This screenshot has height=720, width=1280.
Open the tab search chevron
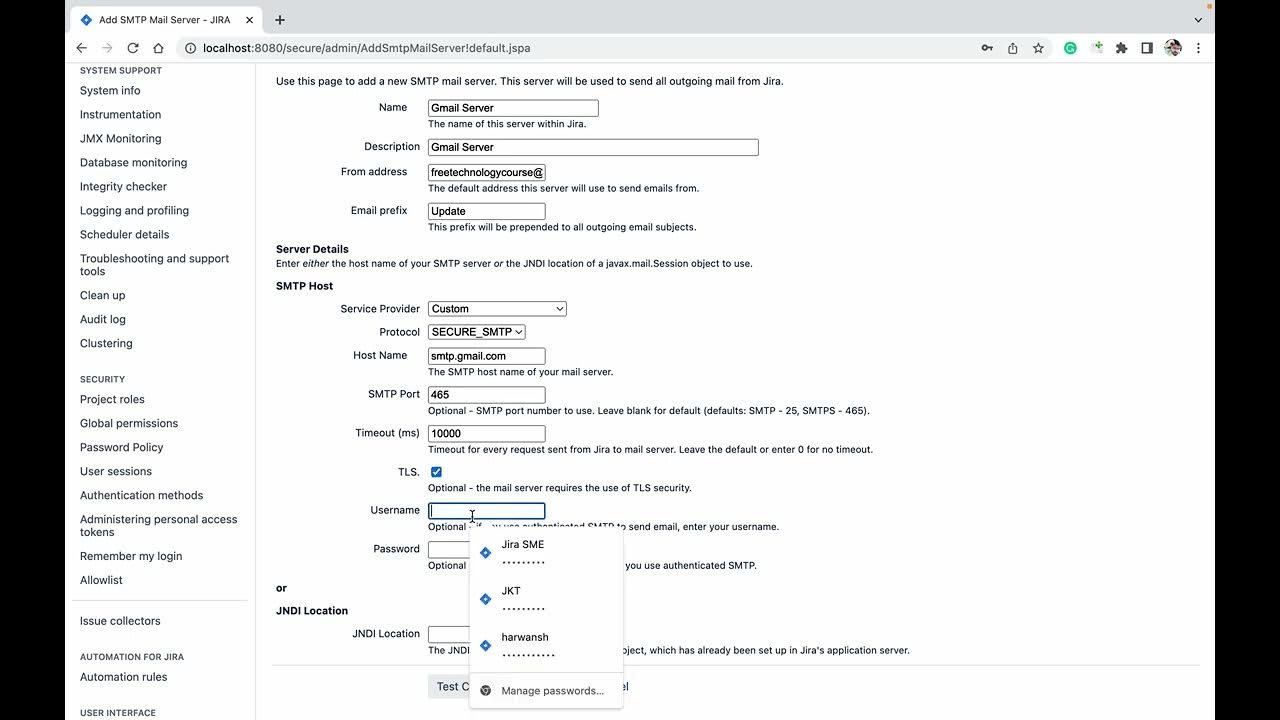pyautogui.click(x=1198, y=20)
